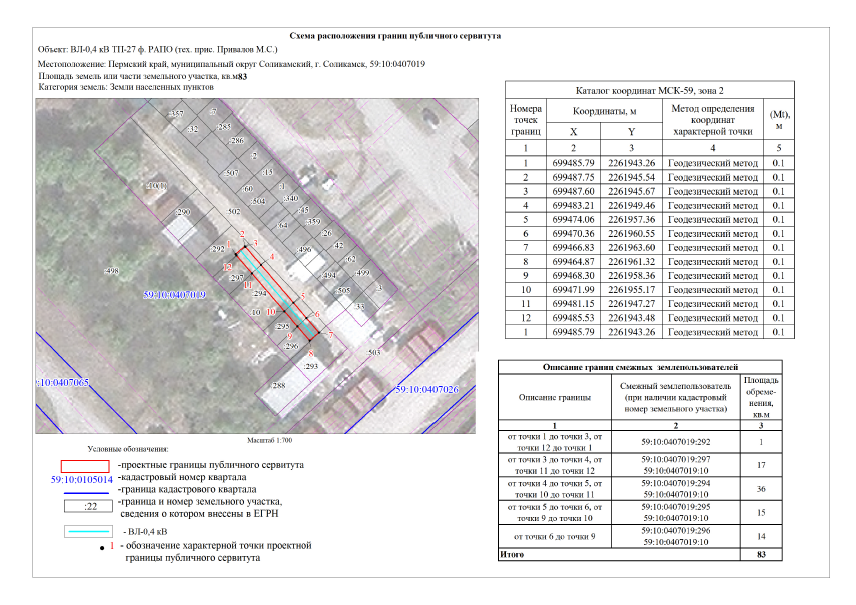The width and height of the screenshot is (856, 605).
Task: Click the blue 59:10:0407026 label on the map
Action: 427,389
